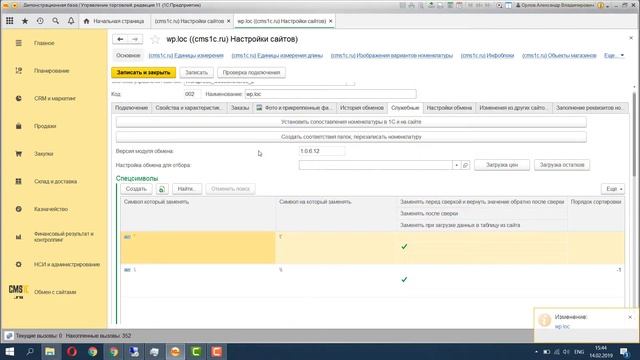Switch to История обменов tab
The width and height of the screenshot is (640, 360).
(x=362, y=108)
